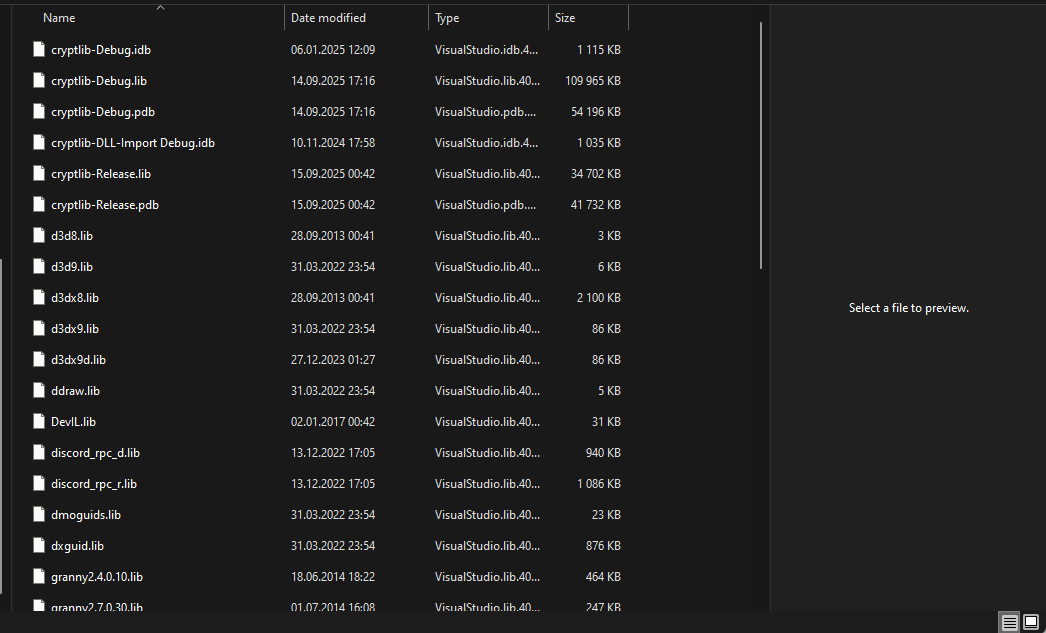1046x633 pixels.
Task: Click the discord_rpc_d.lib file icon
Action: tap(39, 452)
